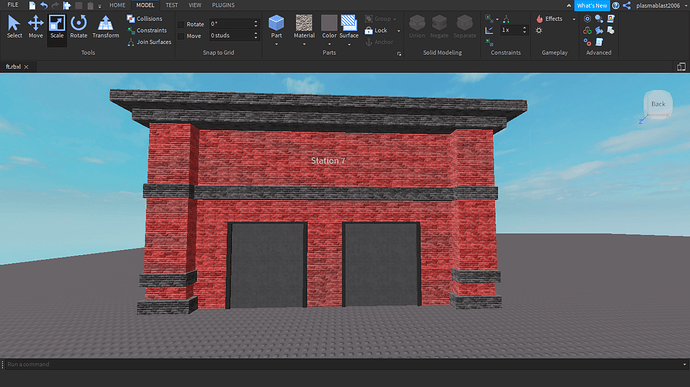Activate the Transform tool

[x=106, y=27]
